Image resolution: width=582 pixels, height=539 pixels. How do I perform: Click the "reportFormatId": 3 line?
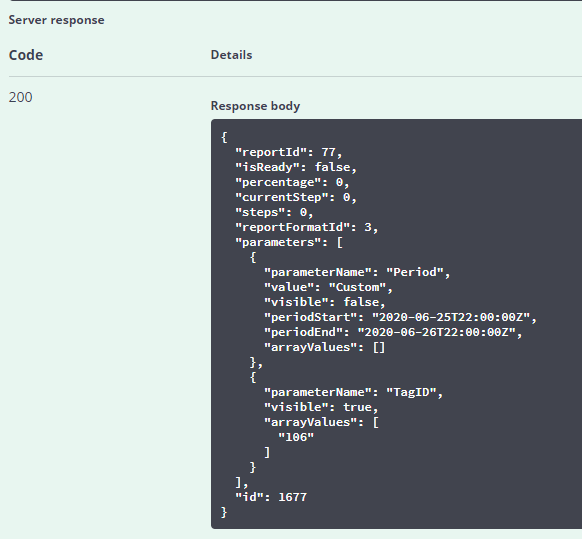coord(307,227)
